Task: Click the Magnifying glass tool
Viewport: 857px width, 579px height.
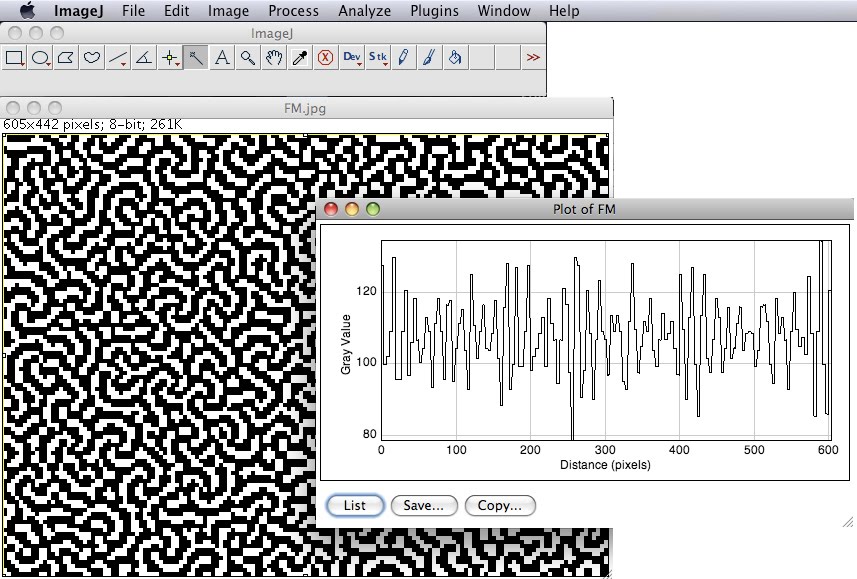Action: [x=247, y=58]
